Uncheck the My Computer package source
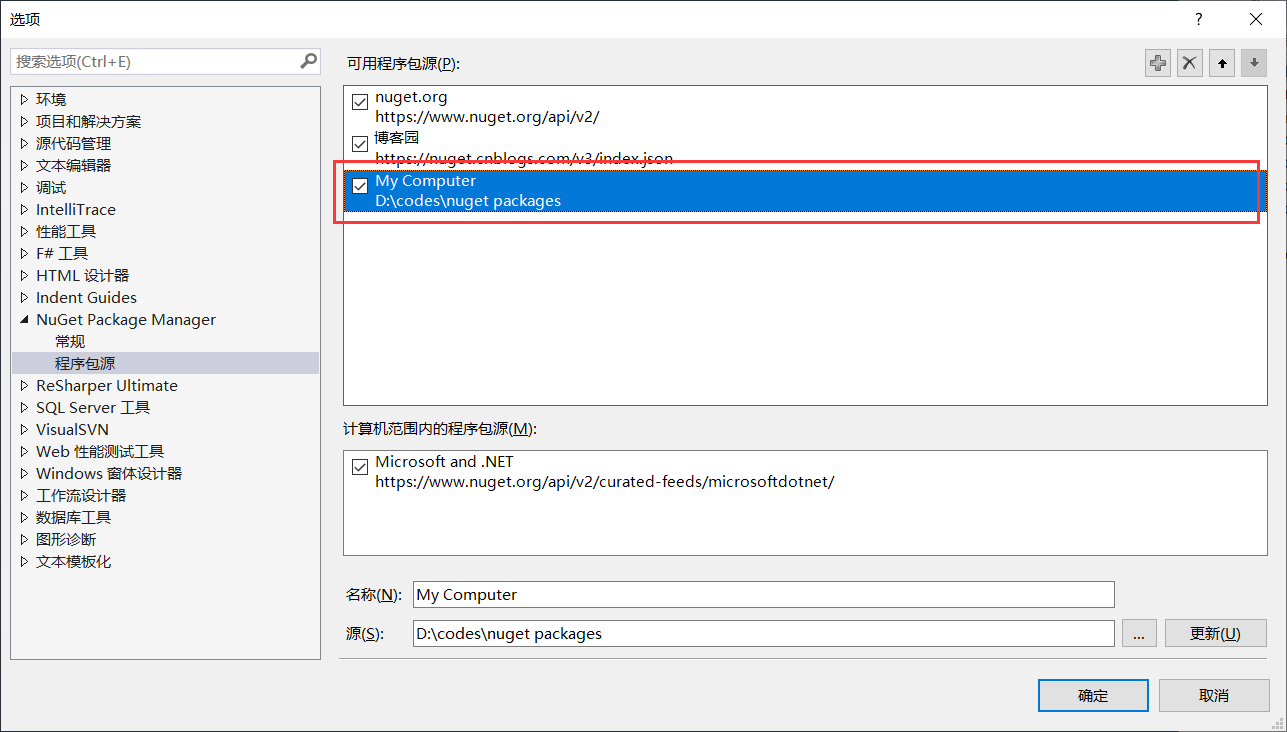Viewport: 1287px width, 732px height. pyautogui.click(x=360, y=186)
